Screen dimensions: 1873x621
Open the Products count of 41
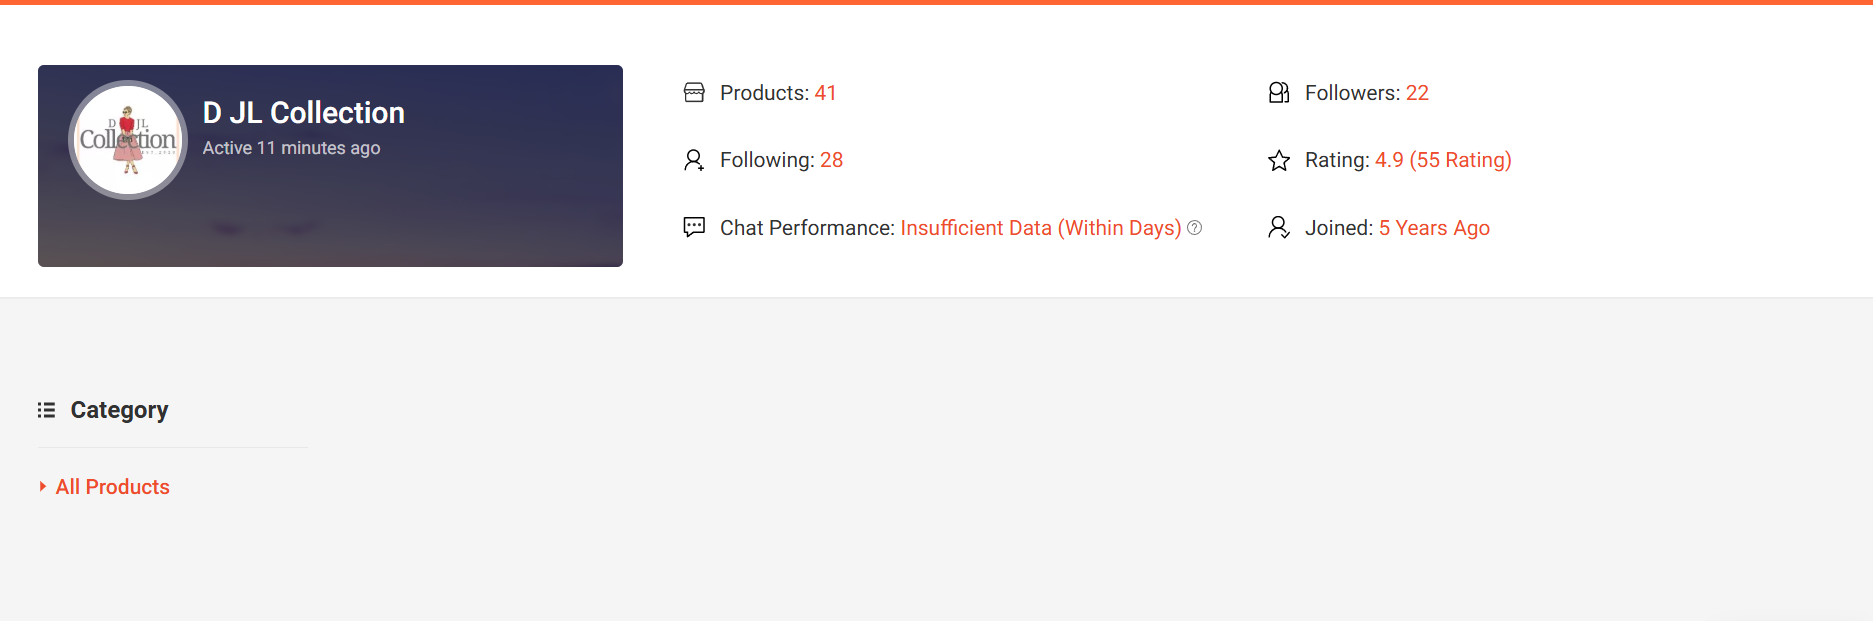[825, 93]
